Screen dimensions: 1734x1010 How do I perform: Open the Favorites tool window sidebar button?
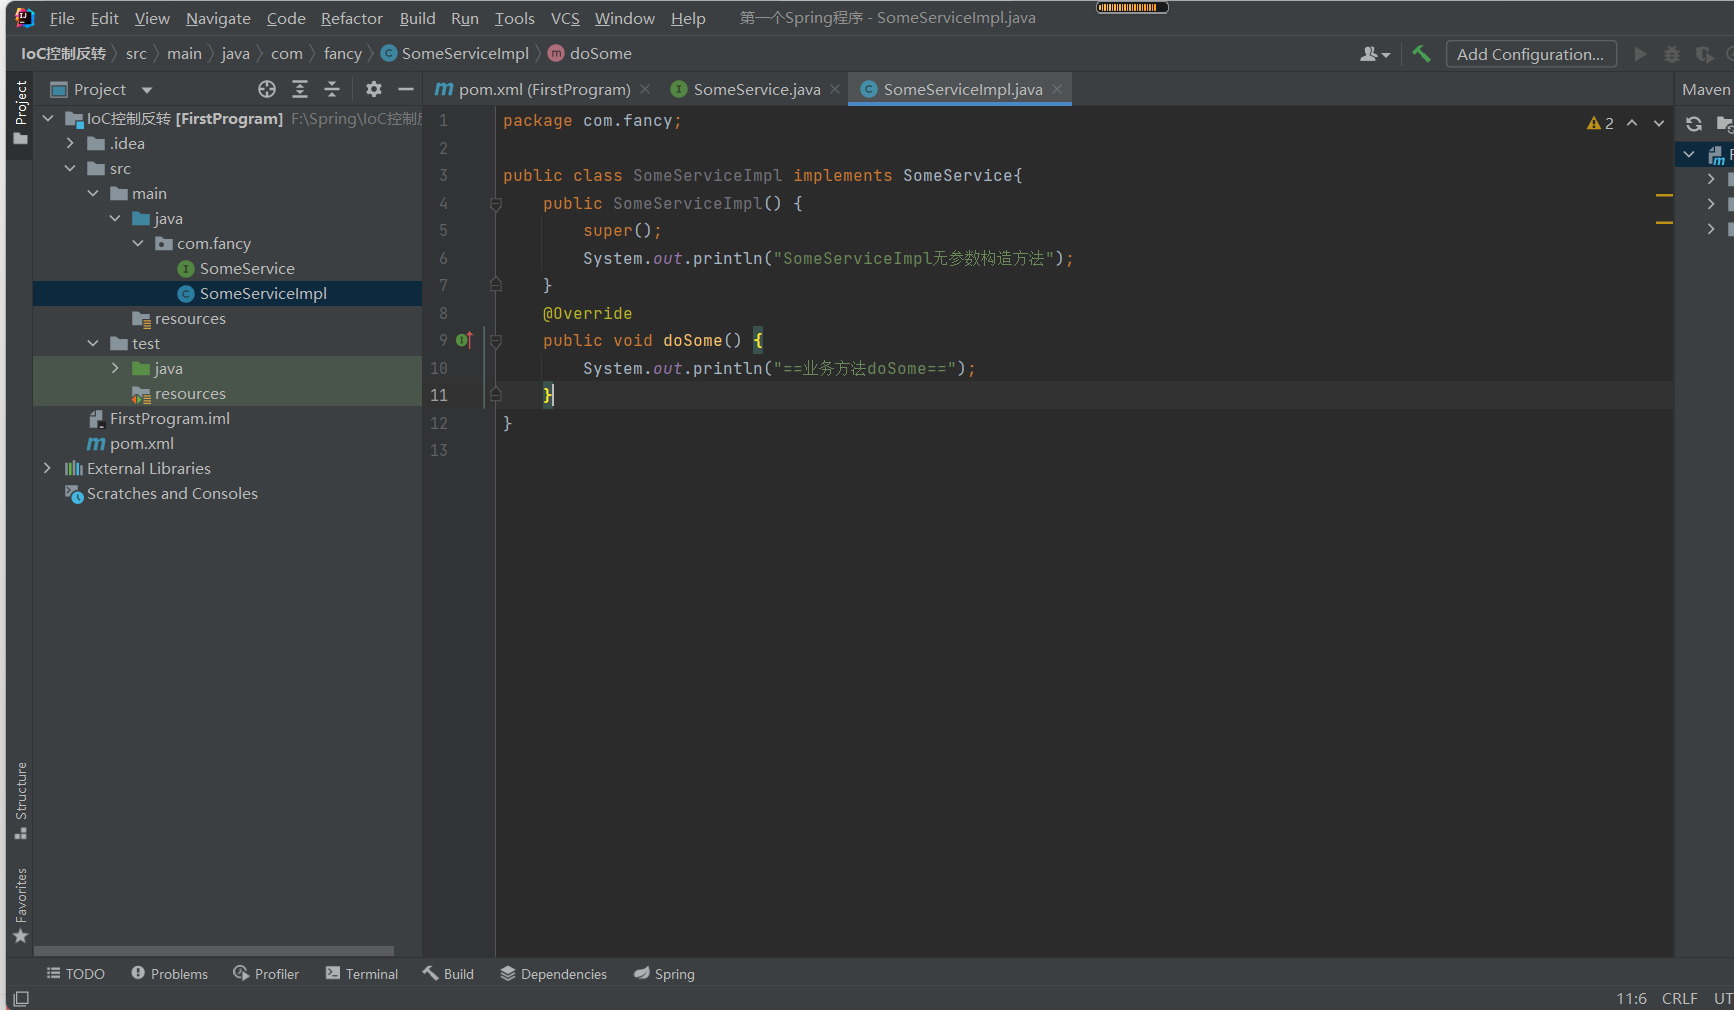coord(20,905)
